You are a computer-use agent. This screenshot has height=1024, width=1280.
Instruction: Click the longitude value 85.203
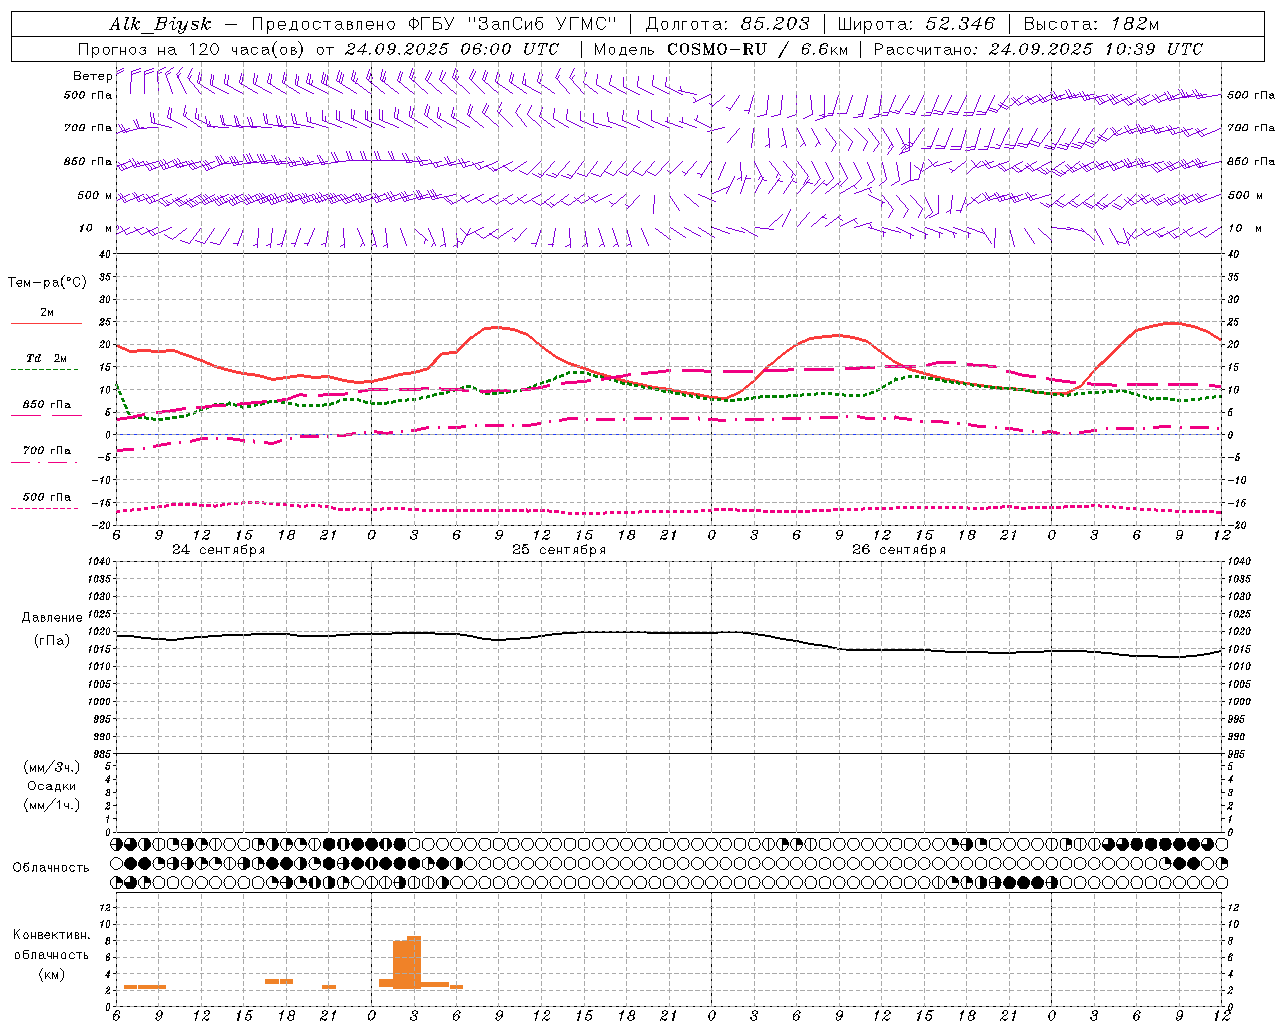point(775,24)
